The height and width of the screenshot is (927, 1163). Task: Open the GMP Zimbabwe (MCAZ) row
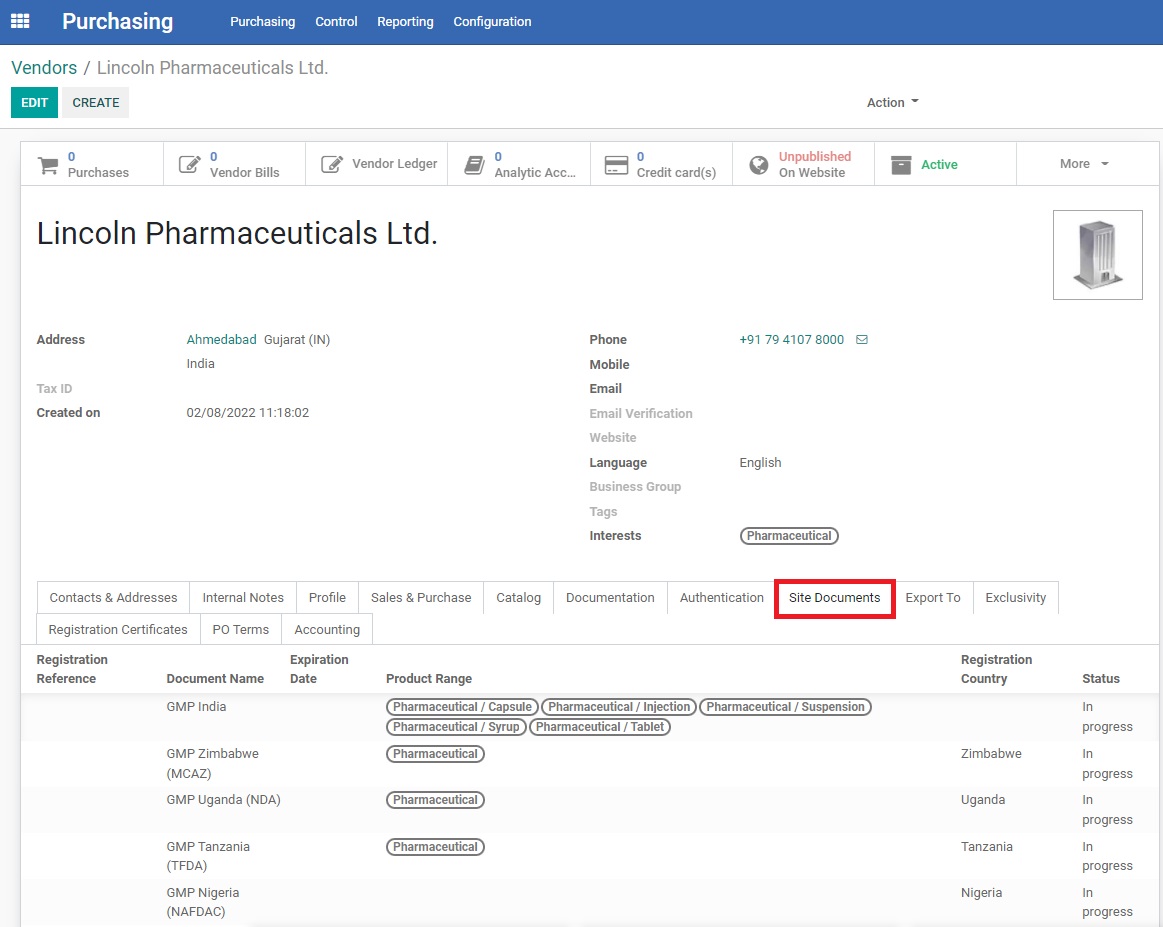click(590, 764)
